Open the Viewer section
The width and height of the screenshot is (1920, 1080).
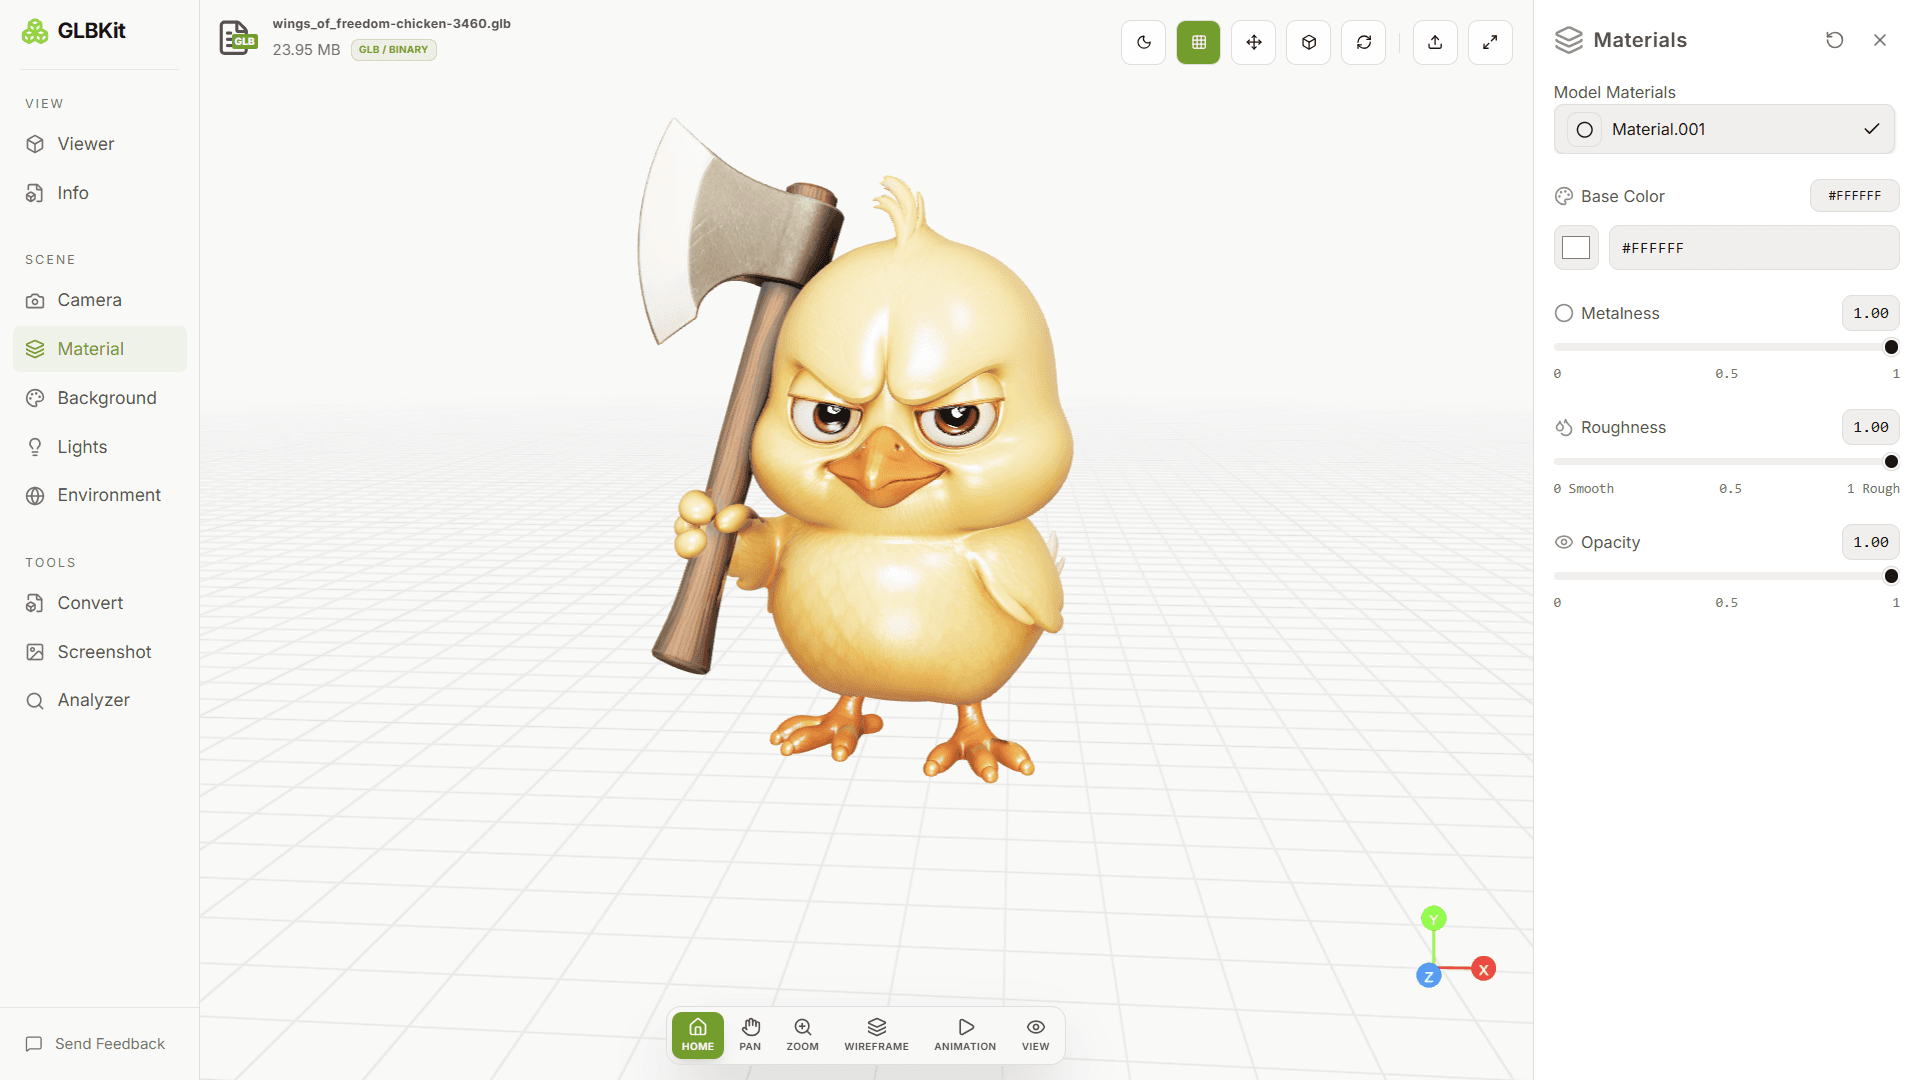tap(100, 144)
